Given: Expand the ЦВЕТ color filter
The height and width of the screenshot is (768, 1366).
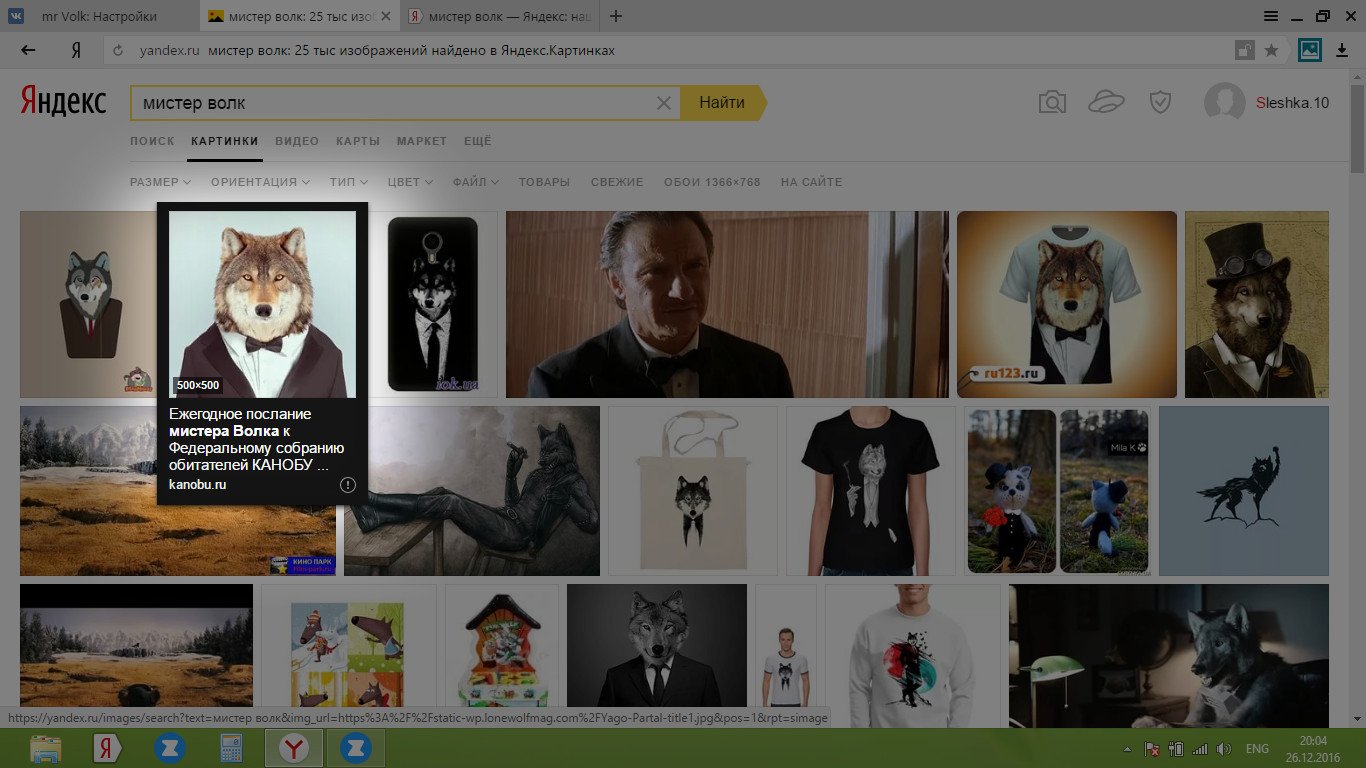Looking at the screenshot, I should tap(410, 182).
